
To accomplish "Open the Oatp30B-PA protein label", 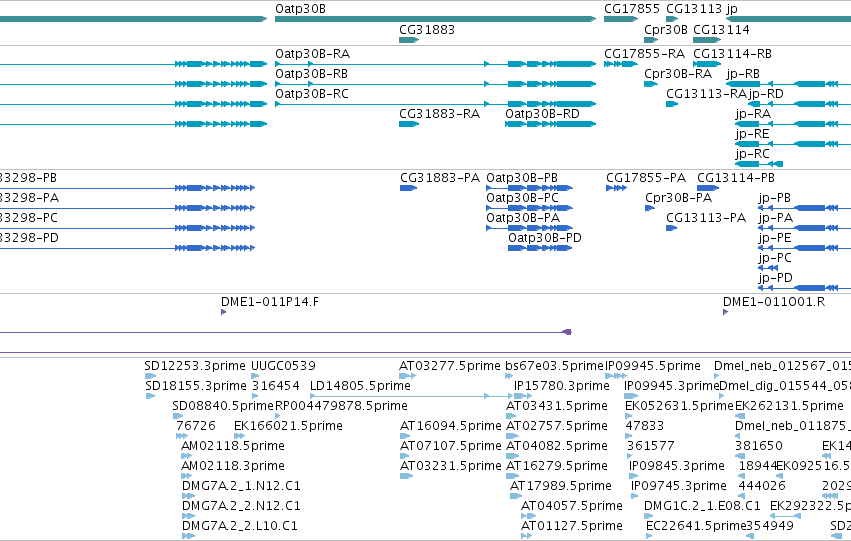I will pos(523,218).
